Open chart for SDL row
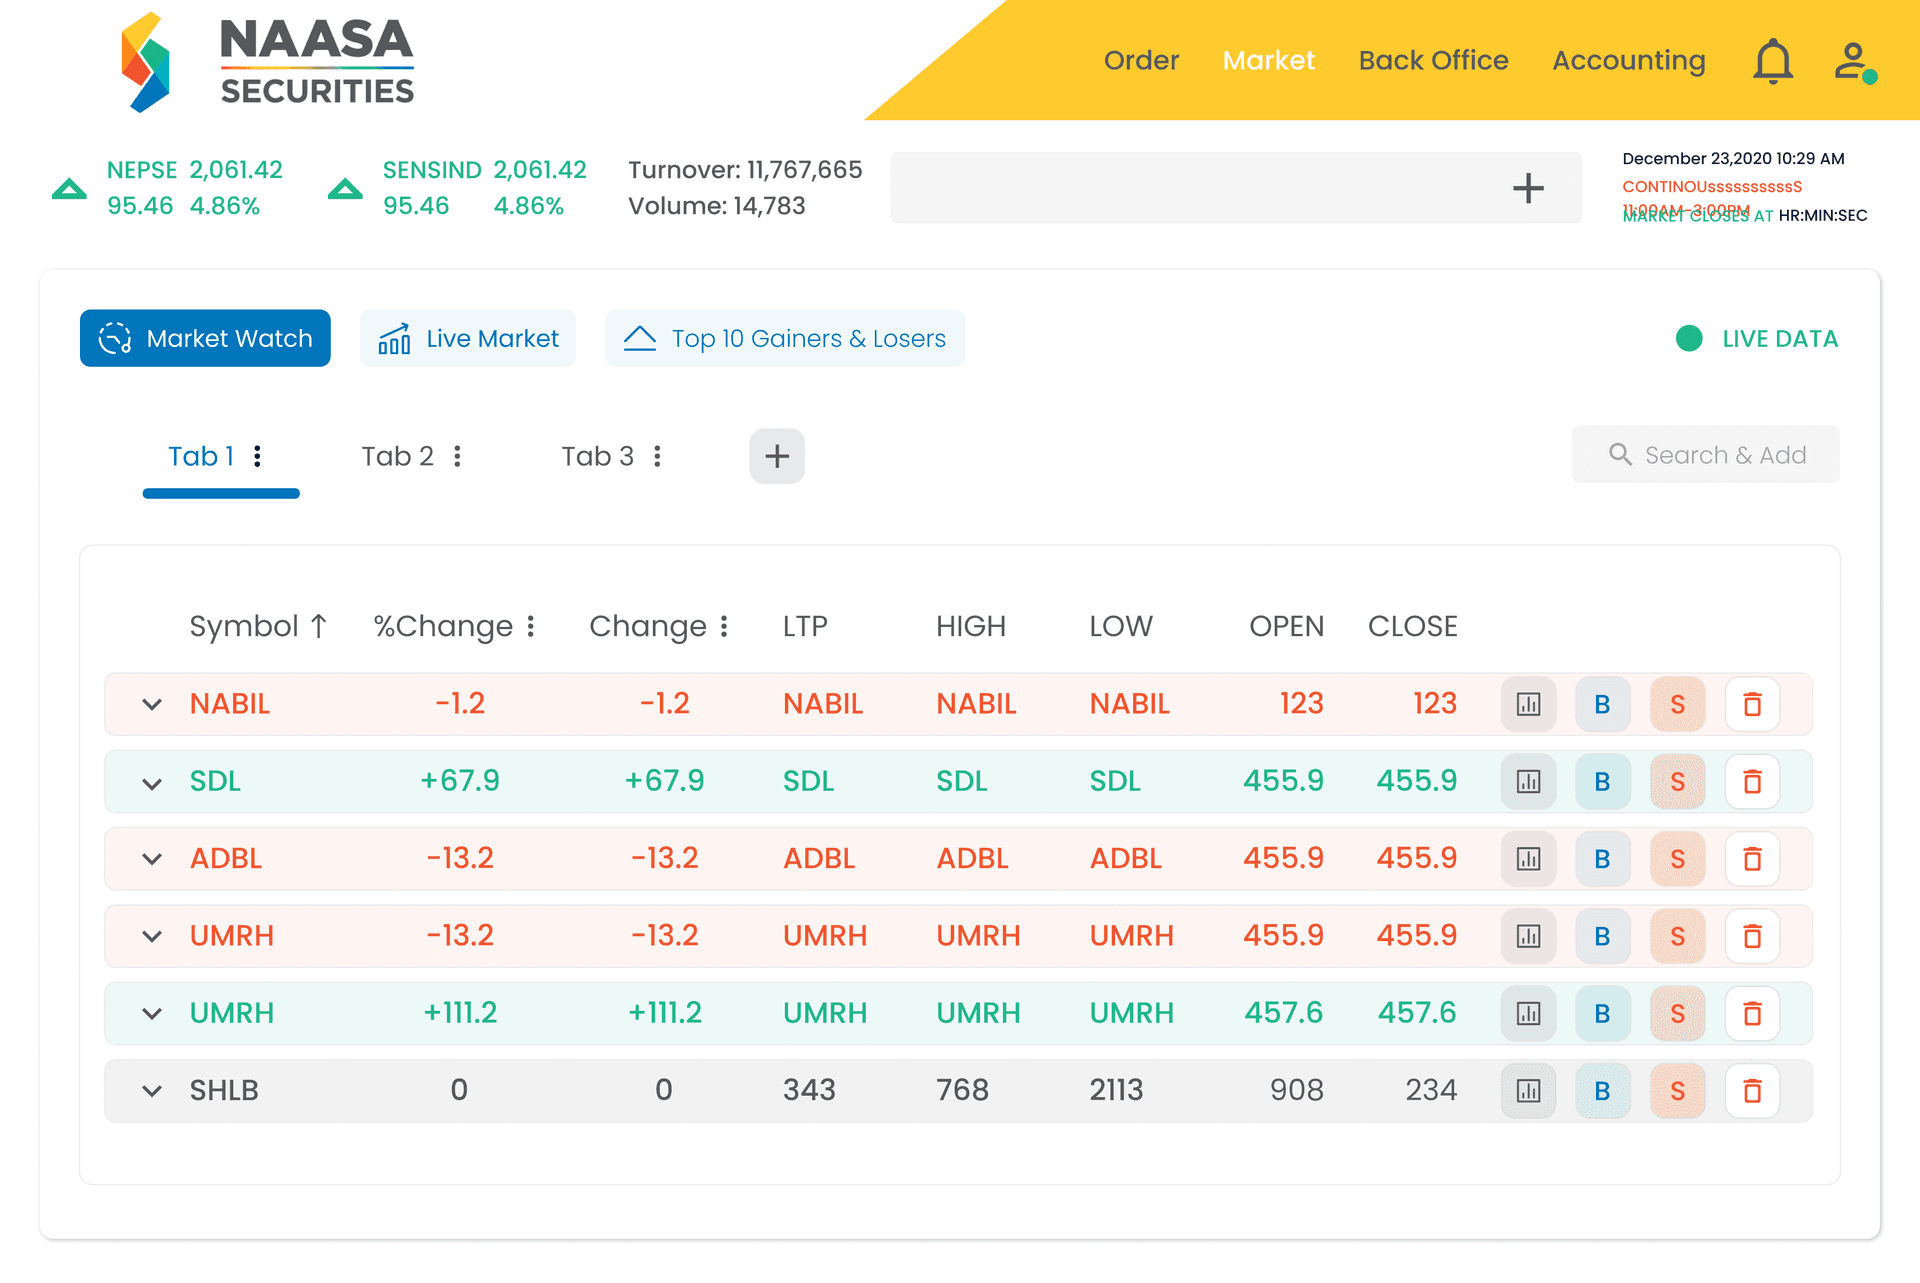1920x1283 pixels. tap(1528, 781)
